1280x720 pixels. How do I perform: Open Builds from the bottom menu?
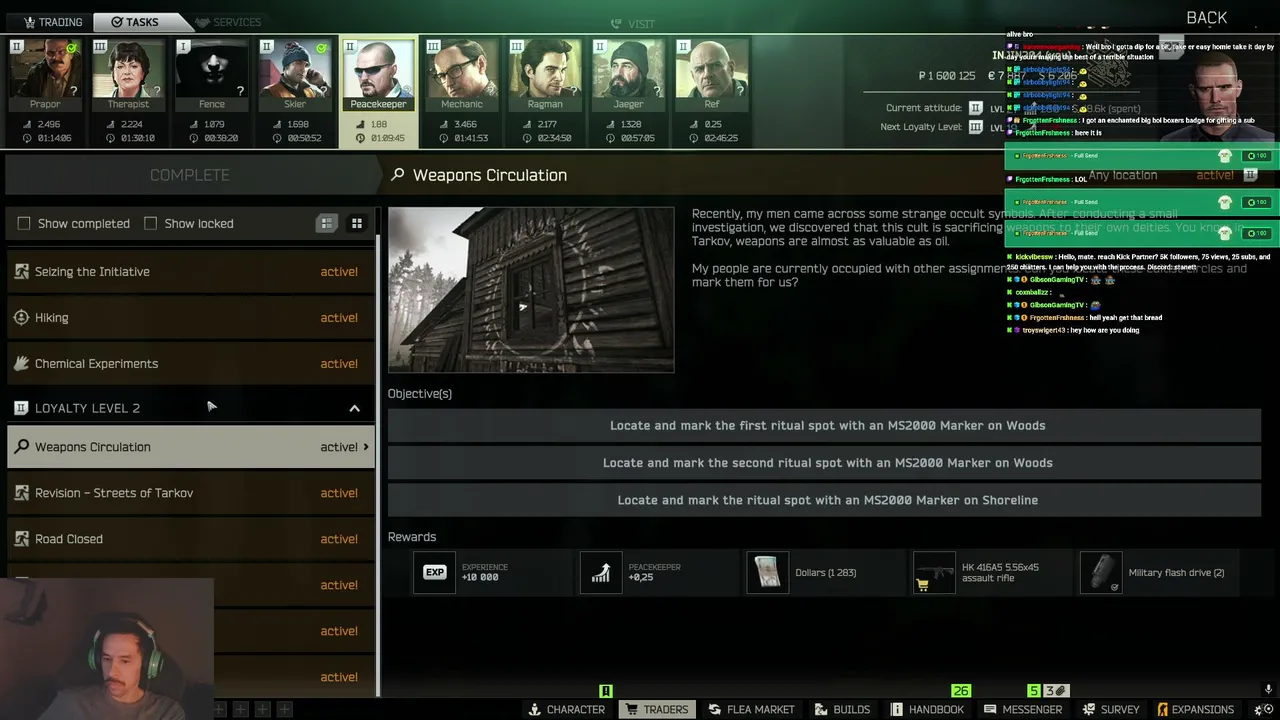point(843,709)
